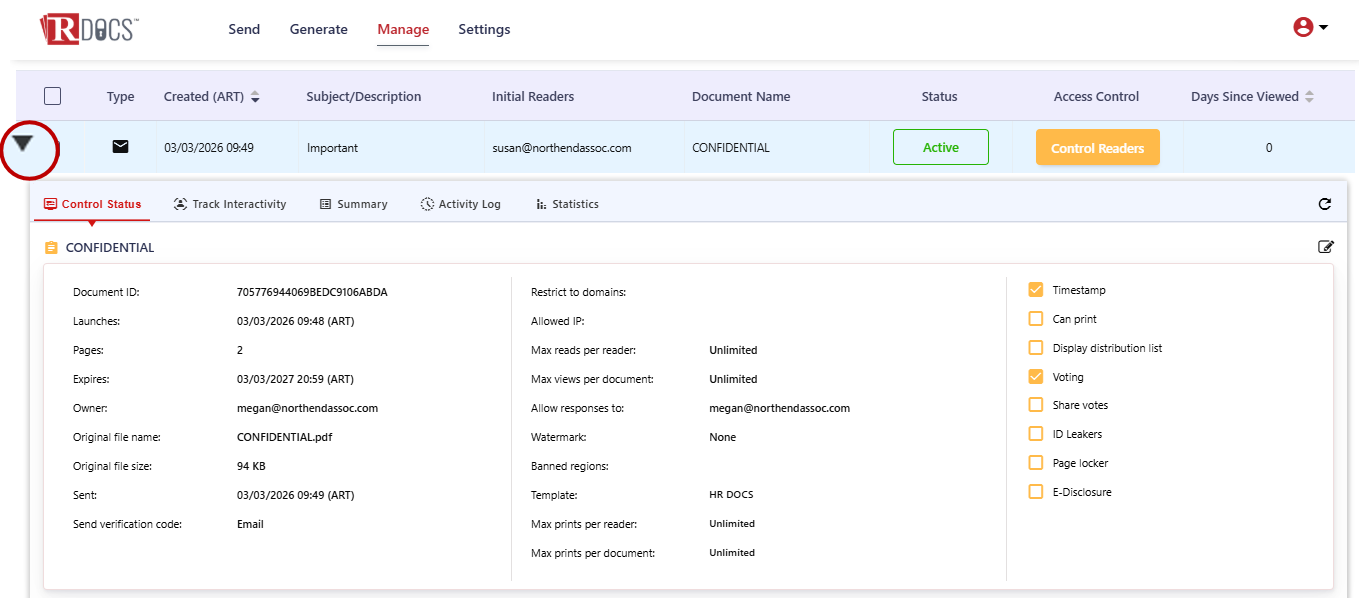Viewport: 1359px width, 598px height.
Task: Uncheck the Timestamp checkbox
Action: pos(1036,290)
